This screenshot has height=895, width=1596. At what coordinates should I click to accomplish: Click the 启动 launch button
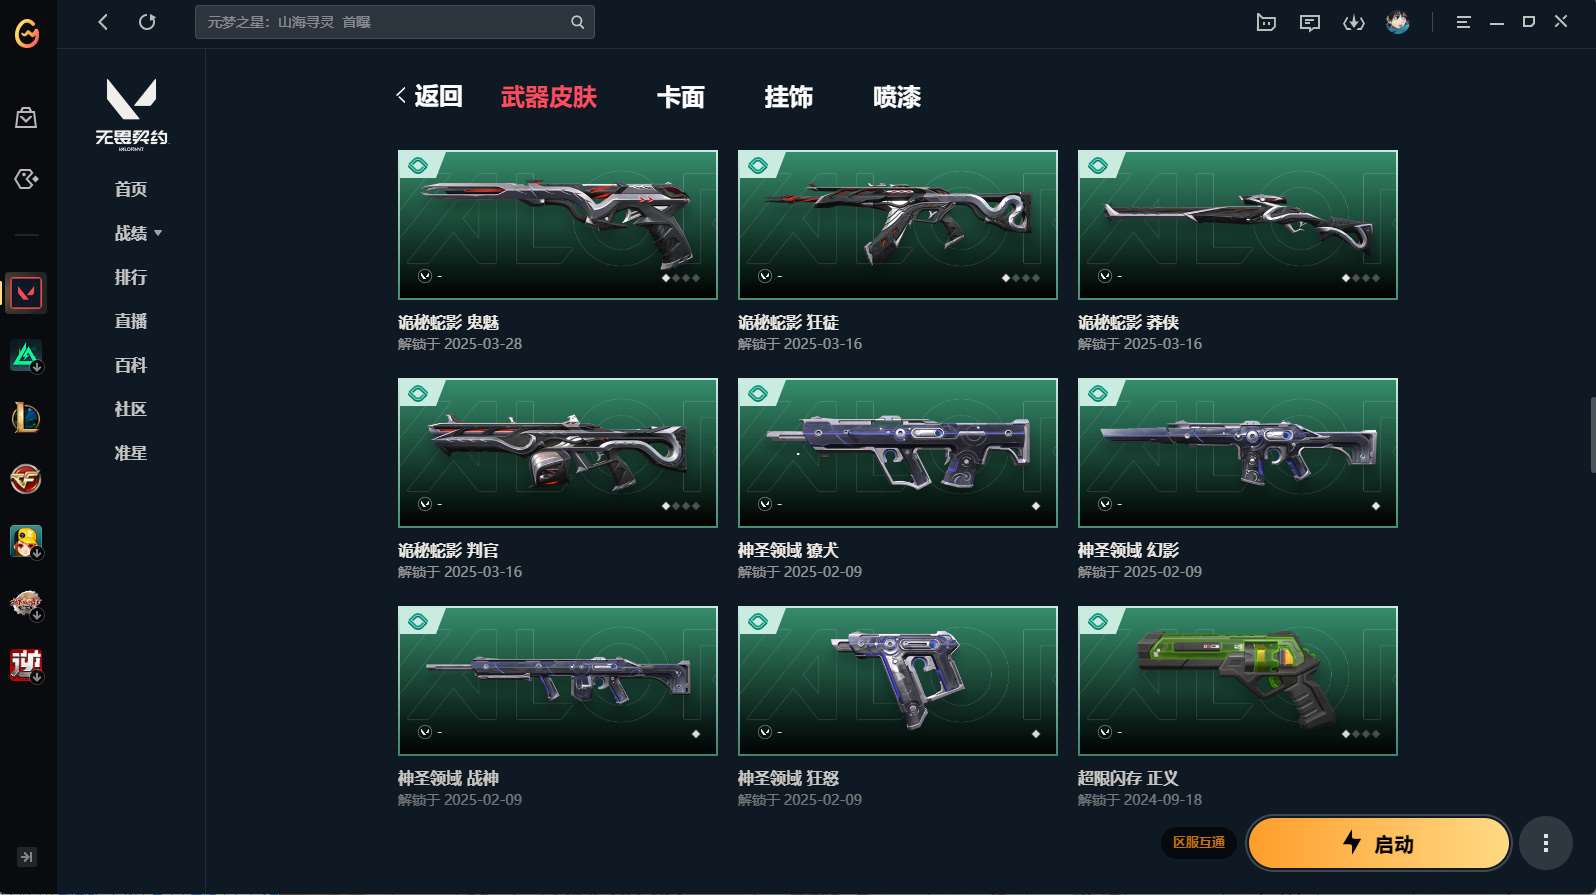[1378, 843]
